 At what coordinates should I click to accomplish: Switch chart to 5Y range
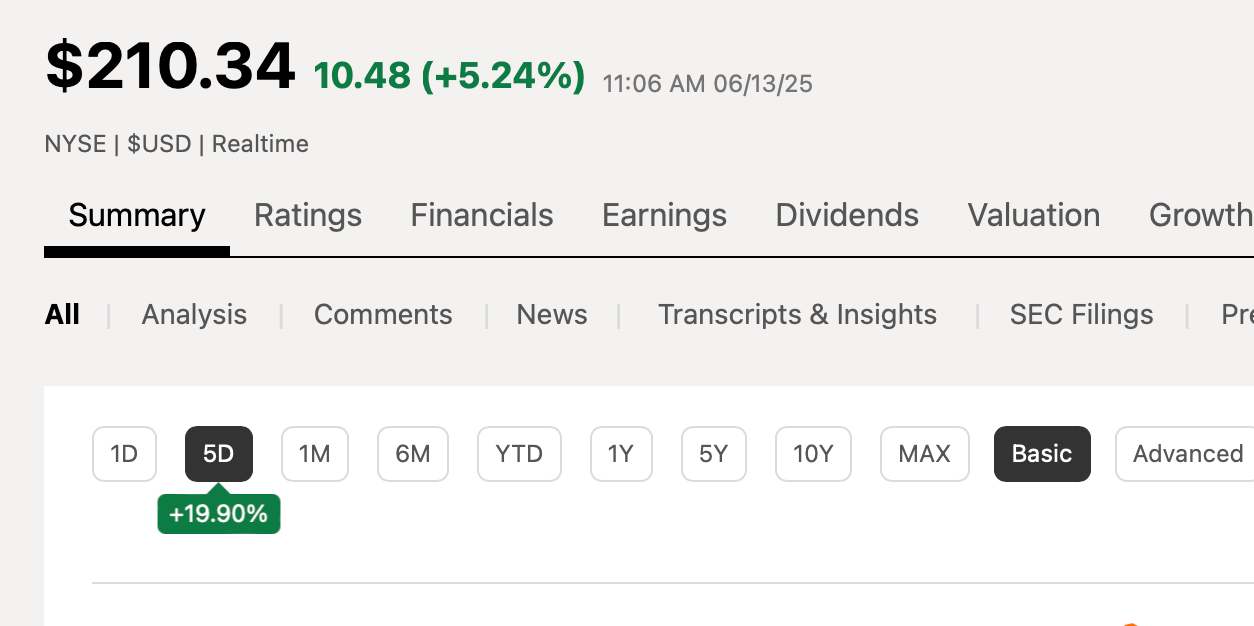[714, 454]
